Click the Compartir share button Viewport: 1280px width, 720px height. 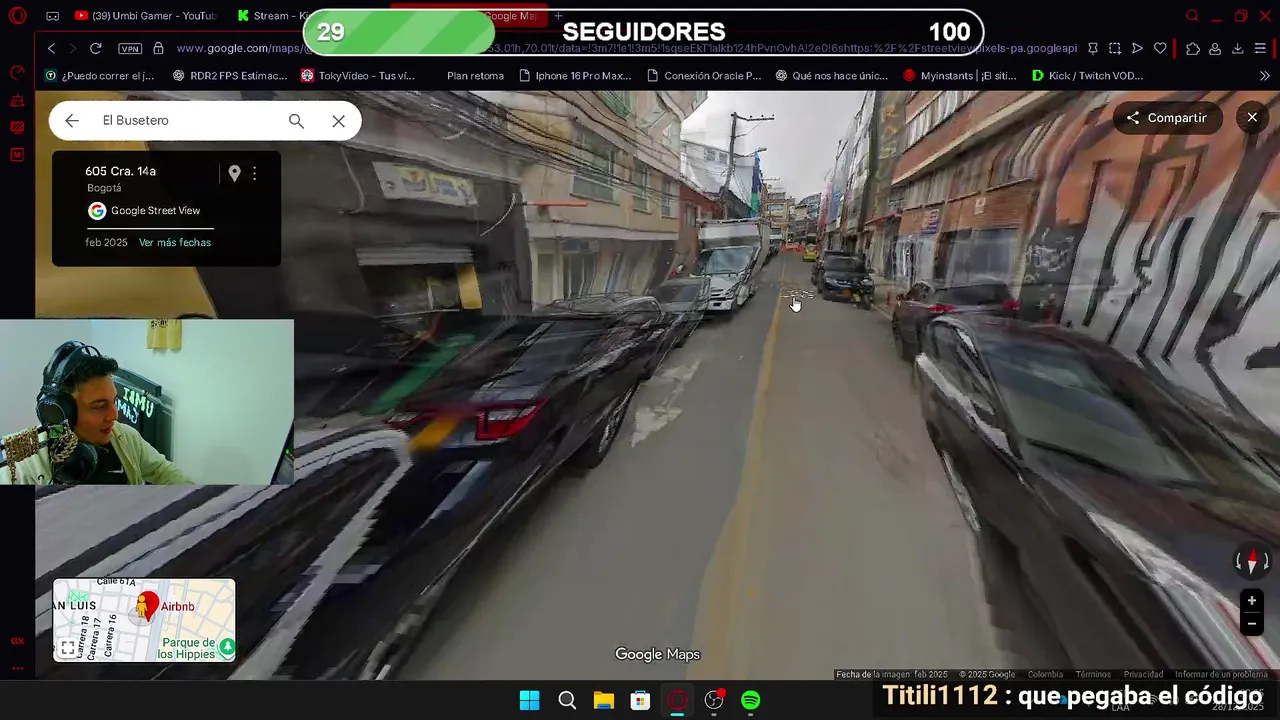pyautogui.click(x=1167, y=118)
